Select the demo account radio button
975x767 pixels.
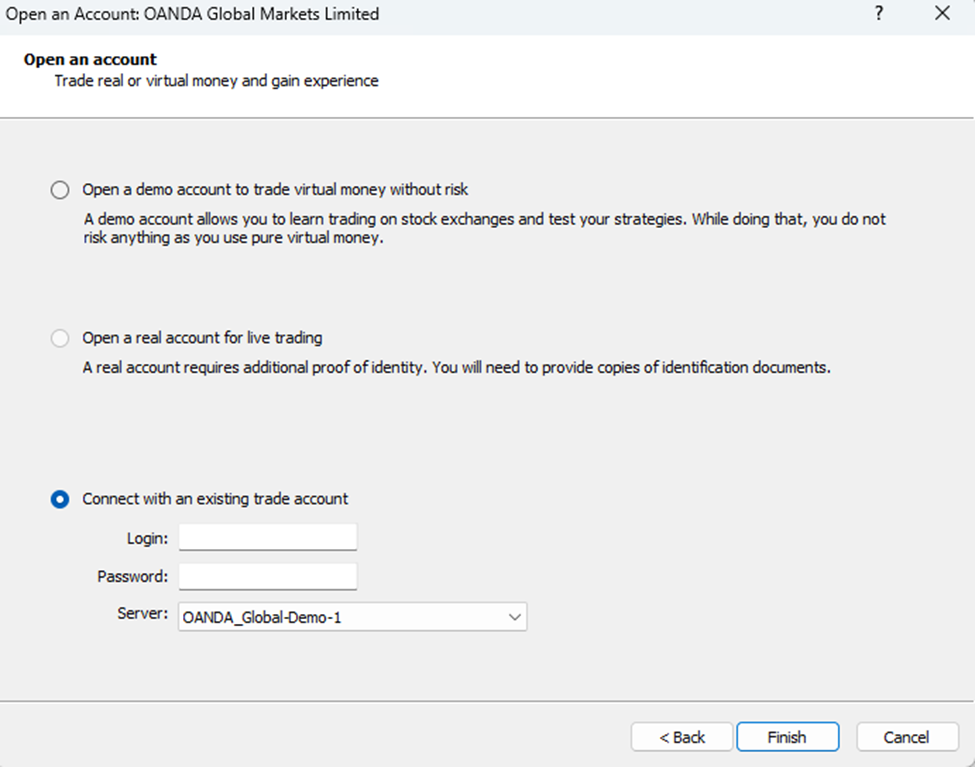click(60, 190)
